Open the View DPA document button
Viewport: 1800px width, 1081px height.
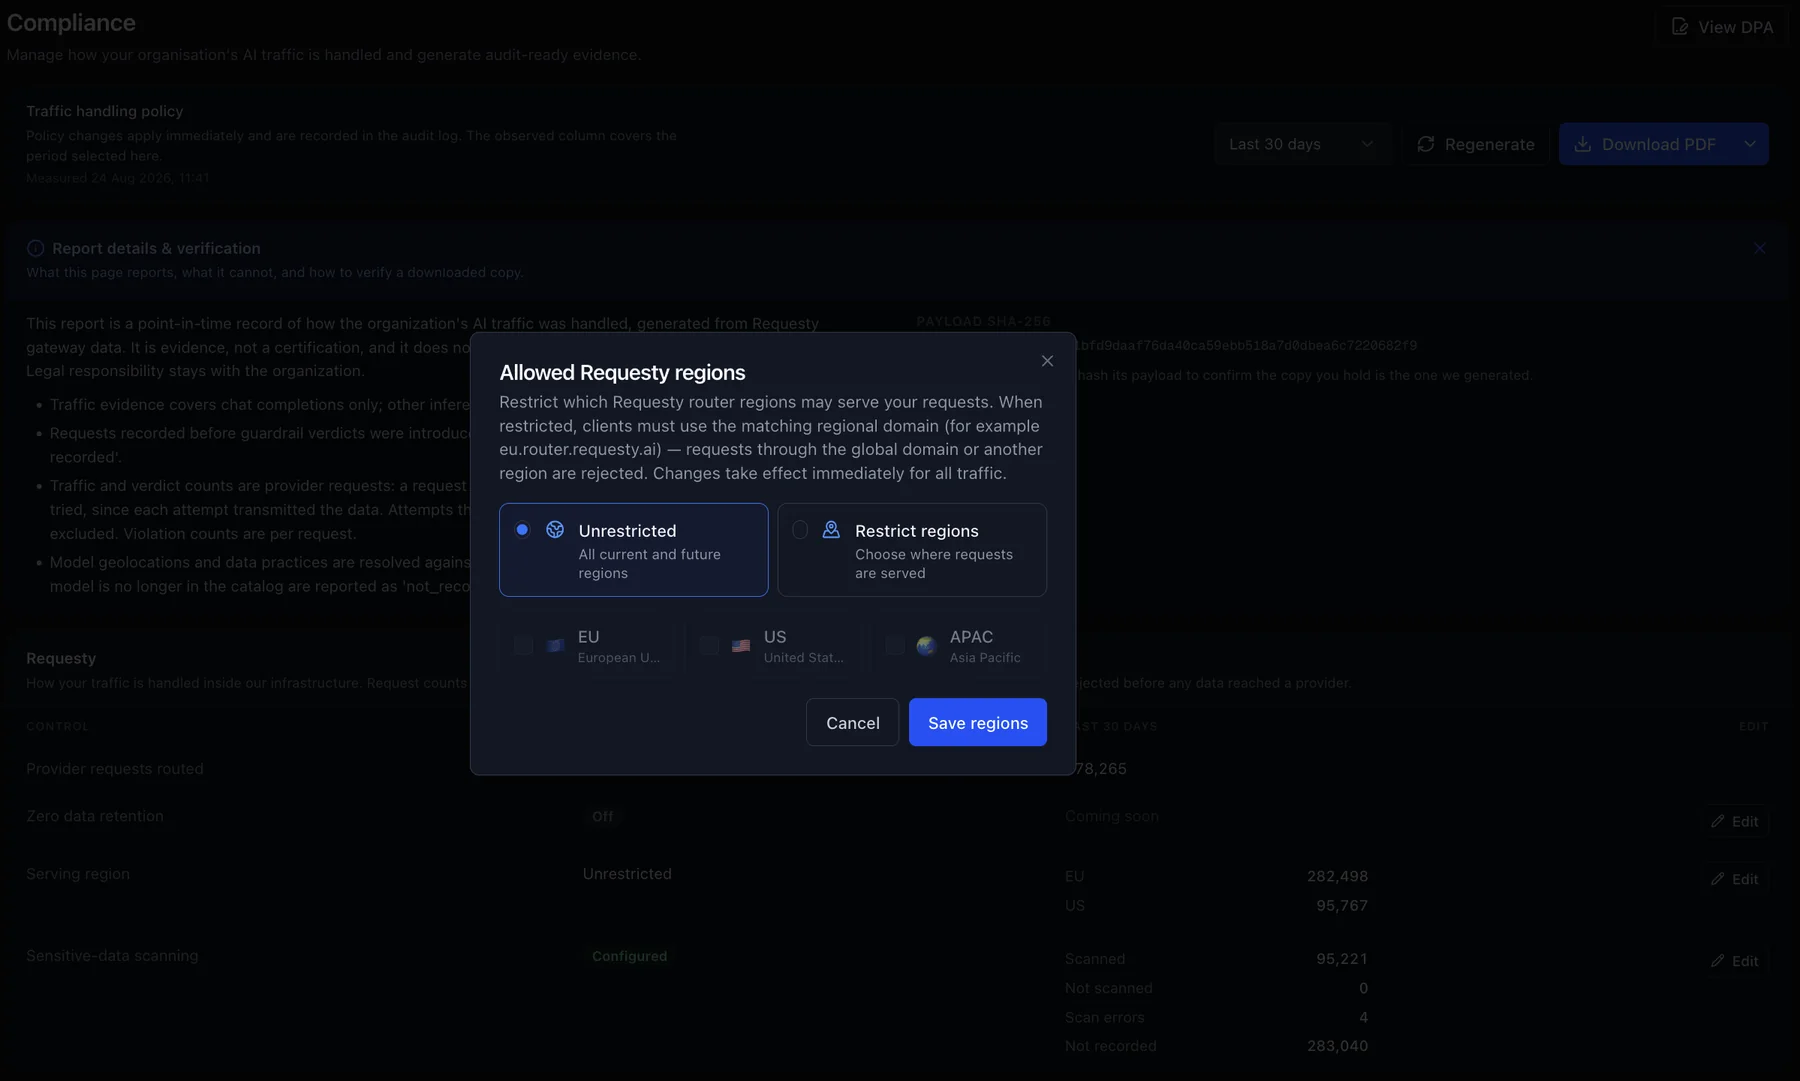[x=1722, y=27]
